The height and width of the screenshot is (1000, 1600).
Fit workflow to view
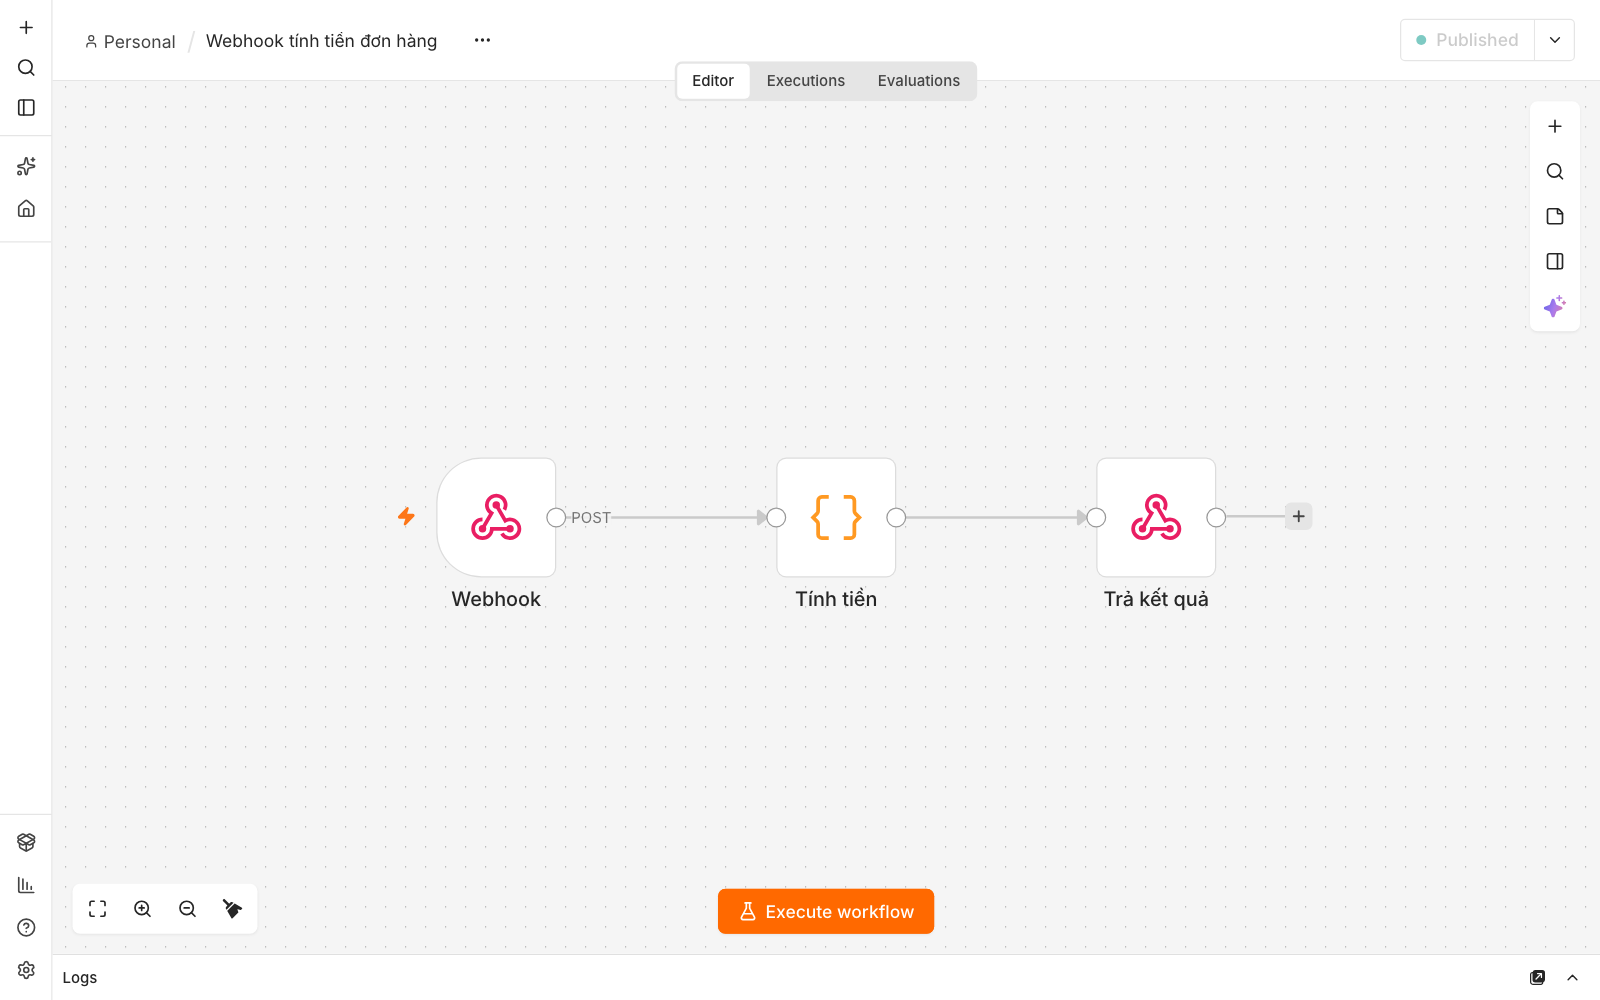(x=98, y=909)
